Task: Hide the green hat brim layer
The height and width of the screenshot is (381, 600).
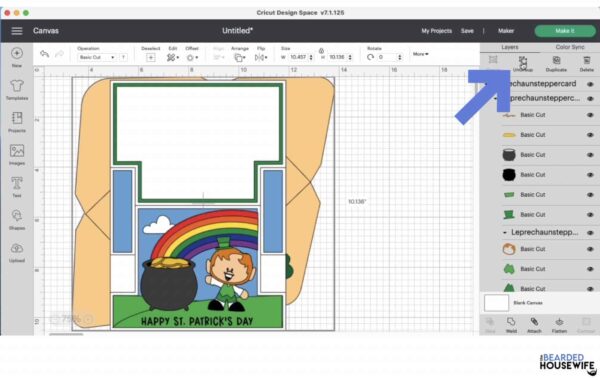Action: (590, 195)
